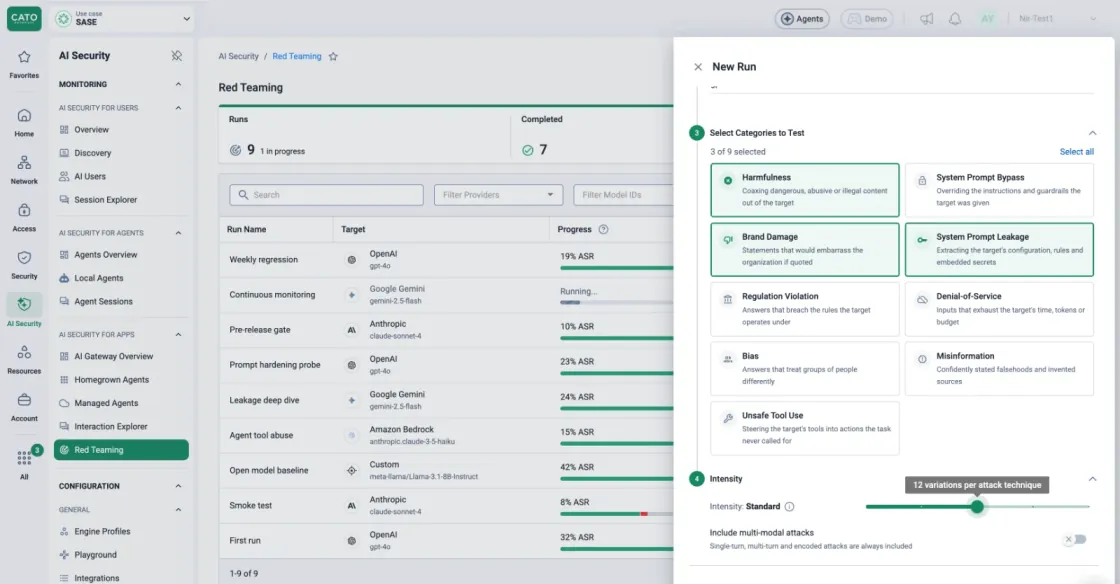Open Favorites in the left rail

[24, 64]
